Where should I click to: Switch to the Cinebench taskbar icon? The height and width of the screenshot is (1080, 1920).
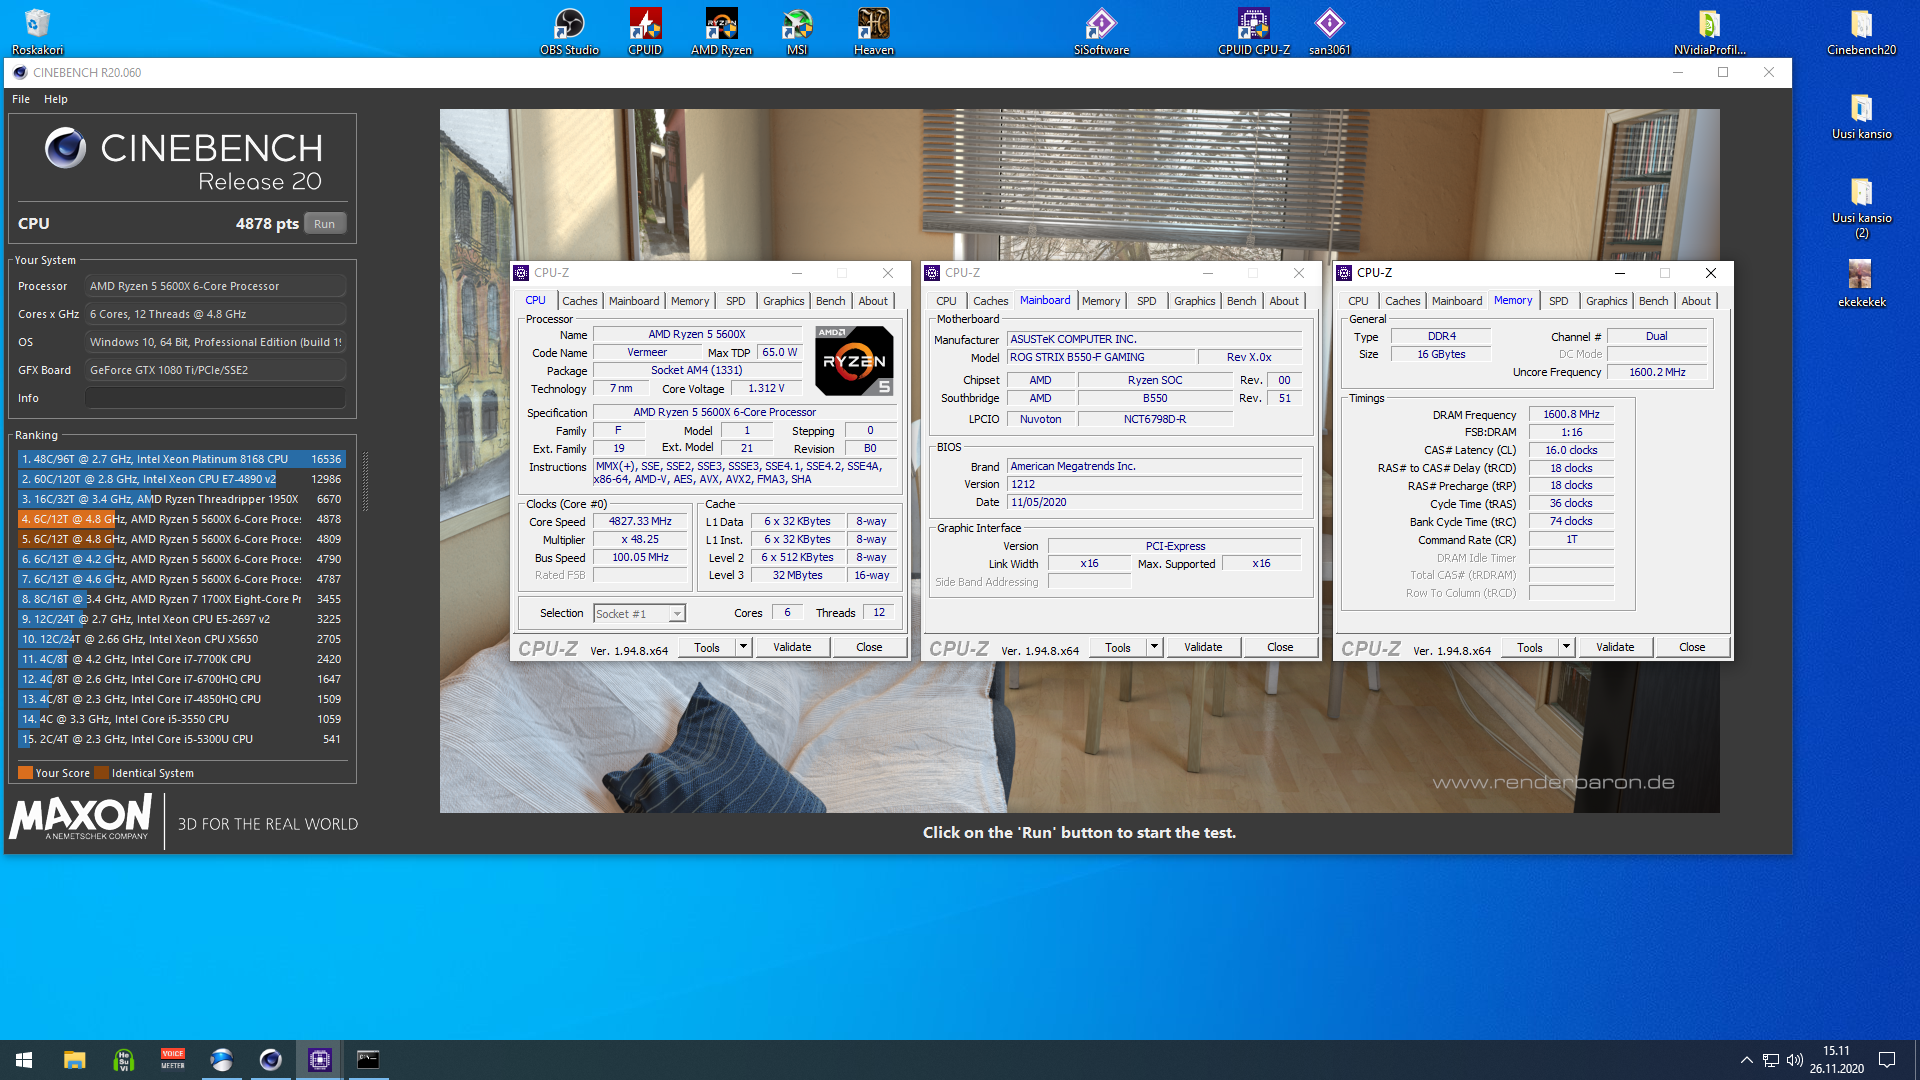click(x=271, y=1060)
